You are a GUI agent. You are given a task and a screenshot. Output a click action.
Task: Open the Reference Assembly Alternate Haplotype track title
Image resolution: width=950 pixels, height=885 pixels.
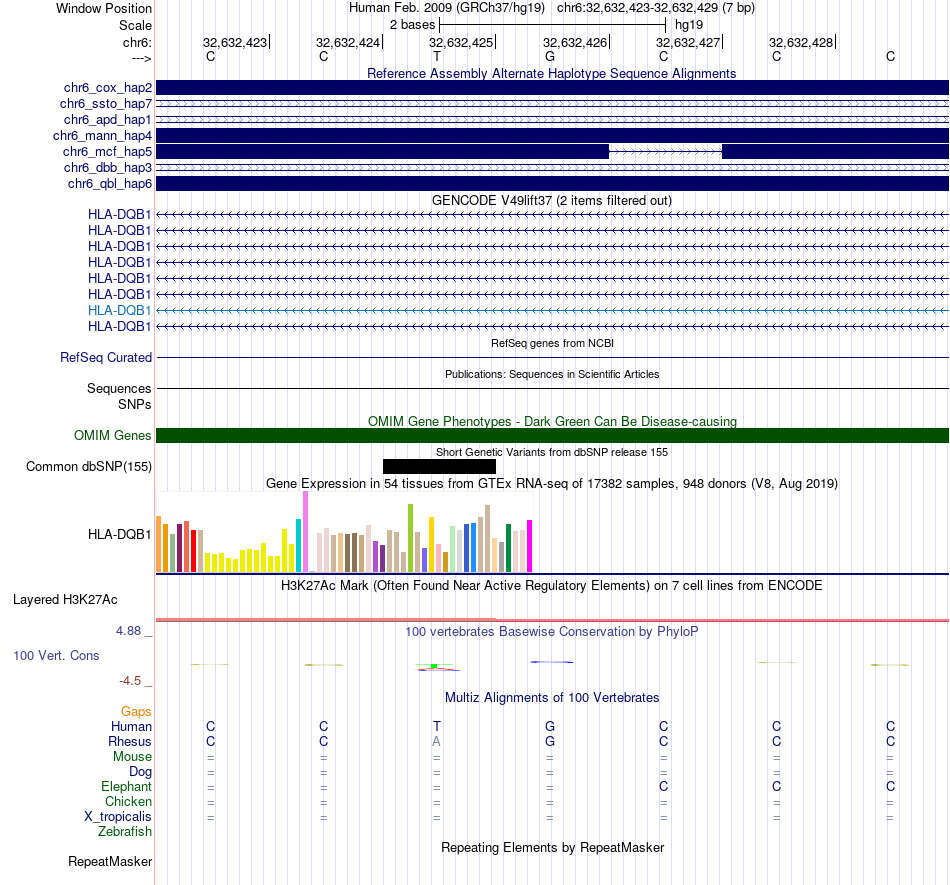(x=551, y=73)
